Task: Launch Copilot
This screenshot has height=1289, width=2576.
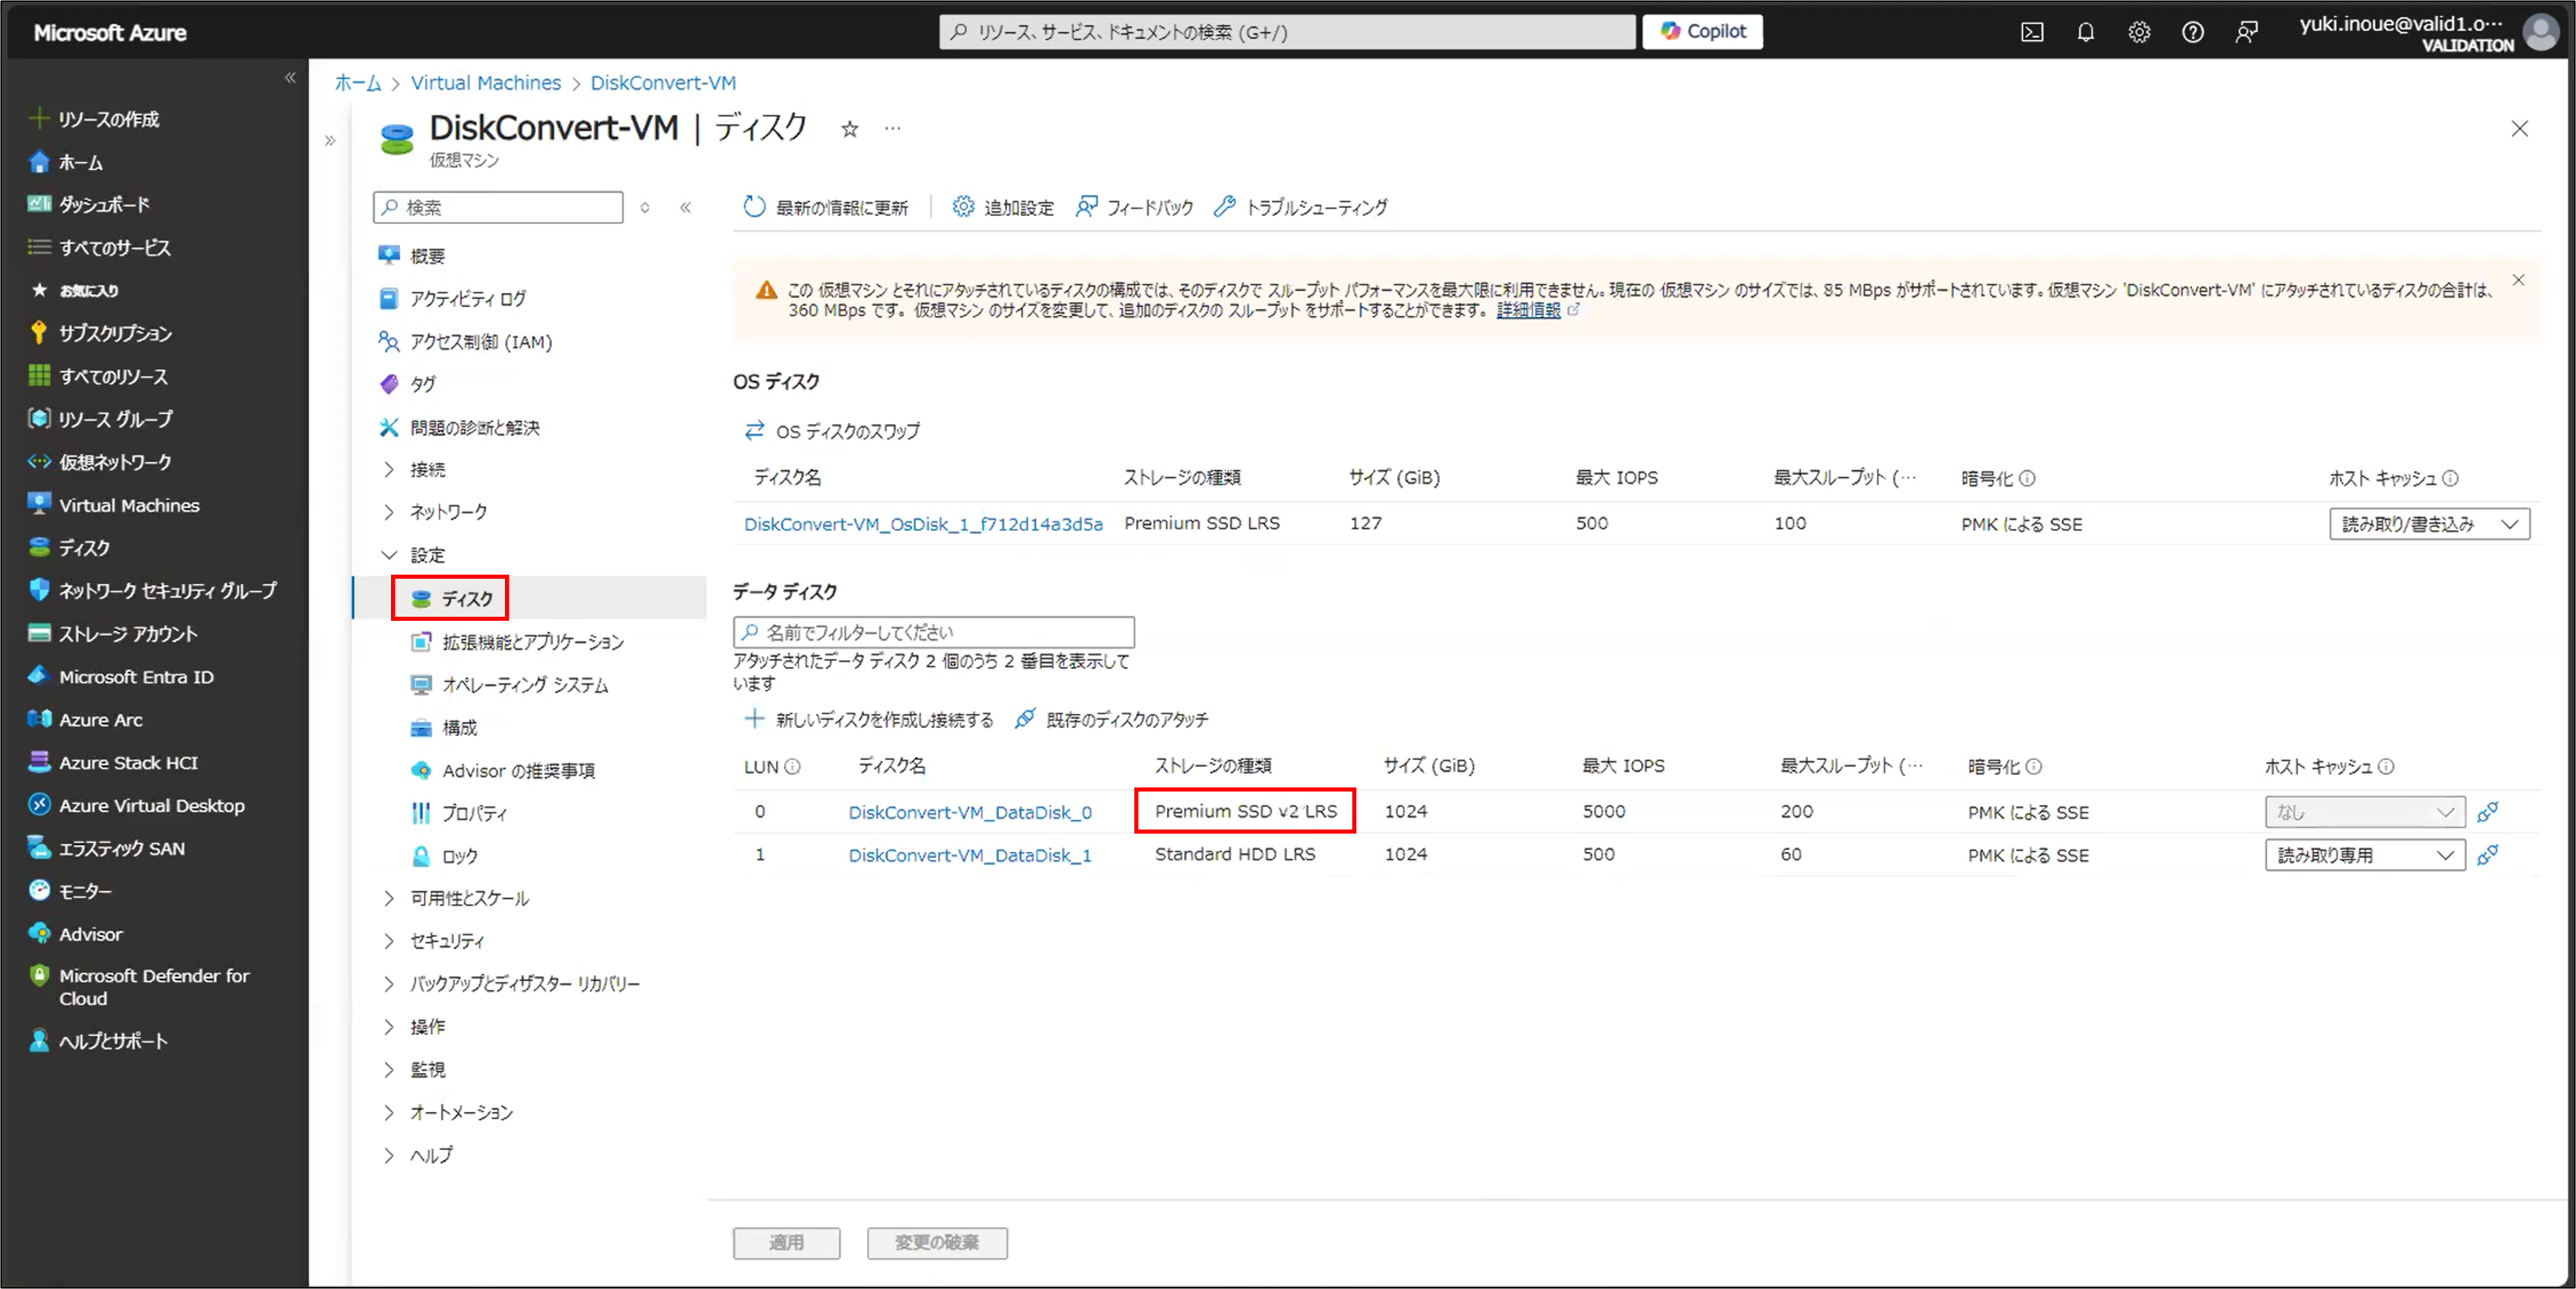Action: (x=1702, y=31)
